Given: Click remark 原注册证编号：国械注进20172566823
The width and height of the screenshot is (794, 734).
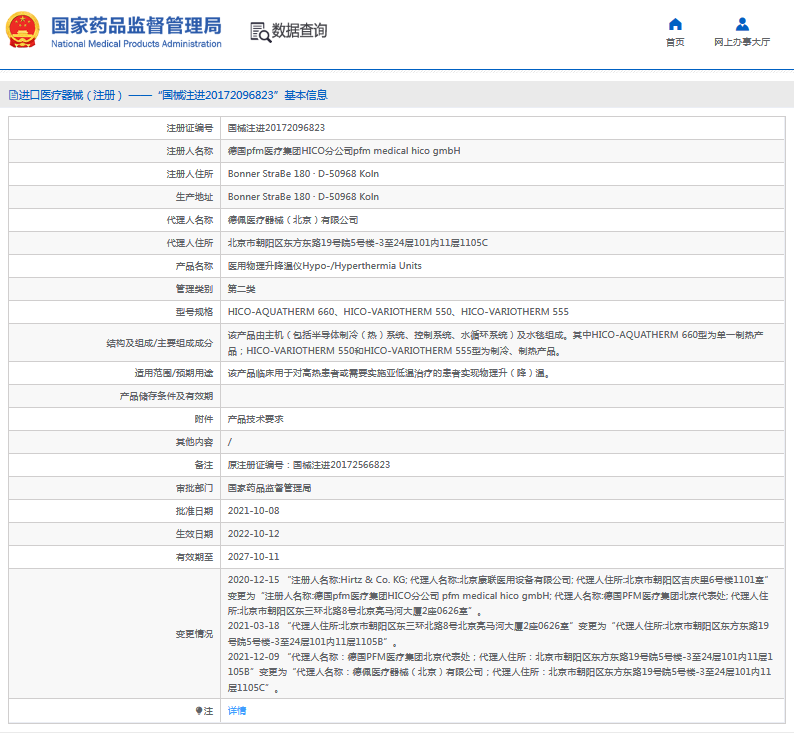Looking at the screenshot, I should click(309, 465).
